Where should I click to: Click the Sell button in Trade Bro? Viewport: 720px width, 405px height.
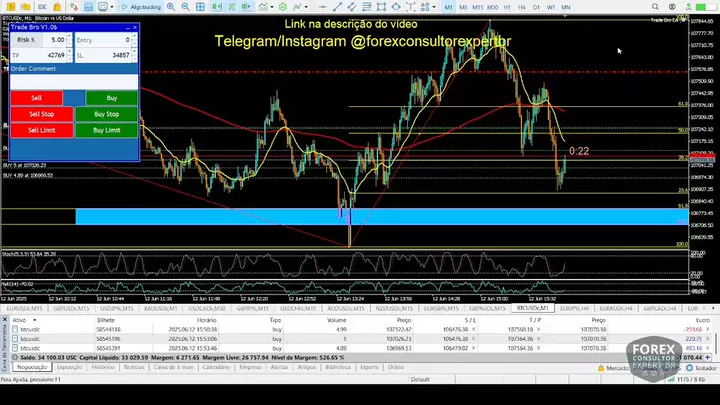click(36, 98)
